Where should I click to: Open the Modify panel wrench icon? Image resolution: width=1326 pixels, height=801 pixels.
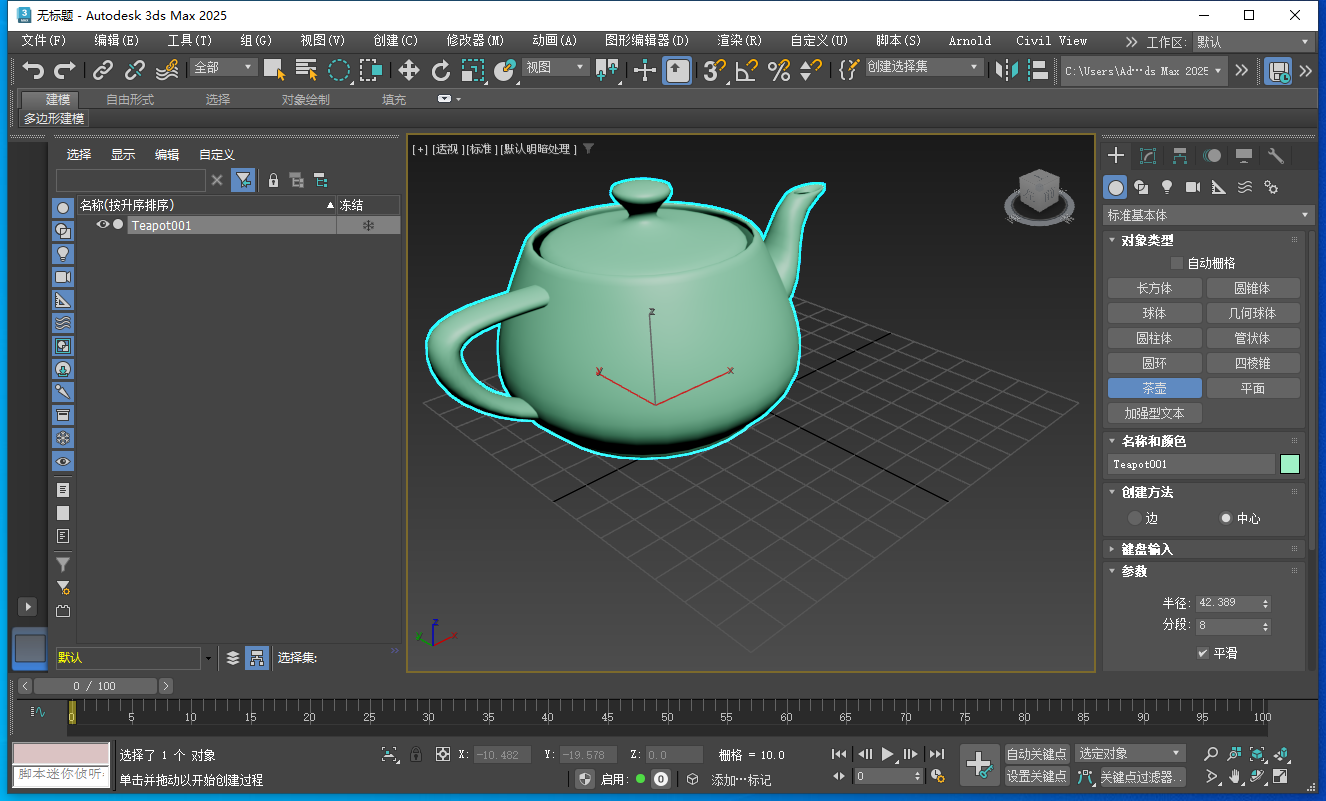(x=1275, y=156)
